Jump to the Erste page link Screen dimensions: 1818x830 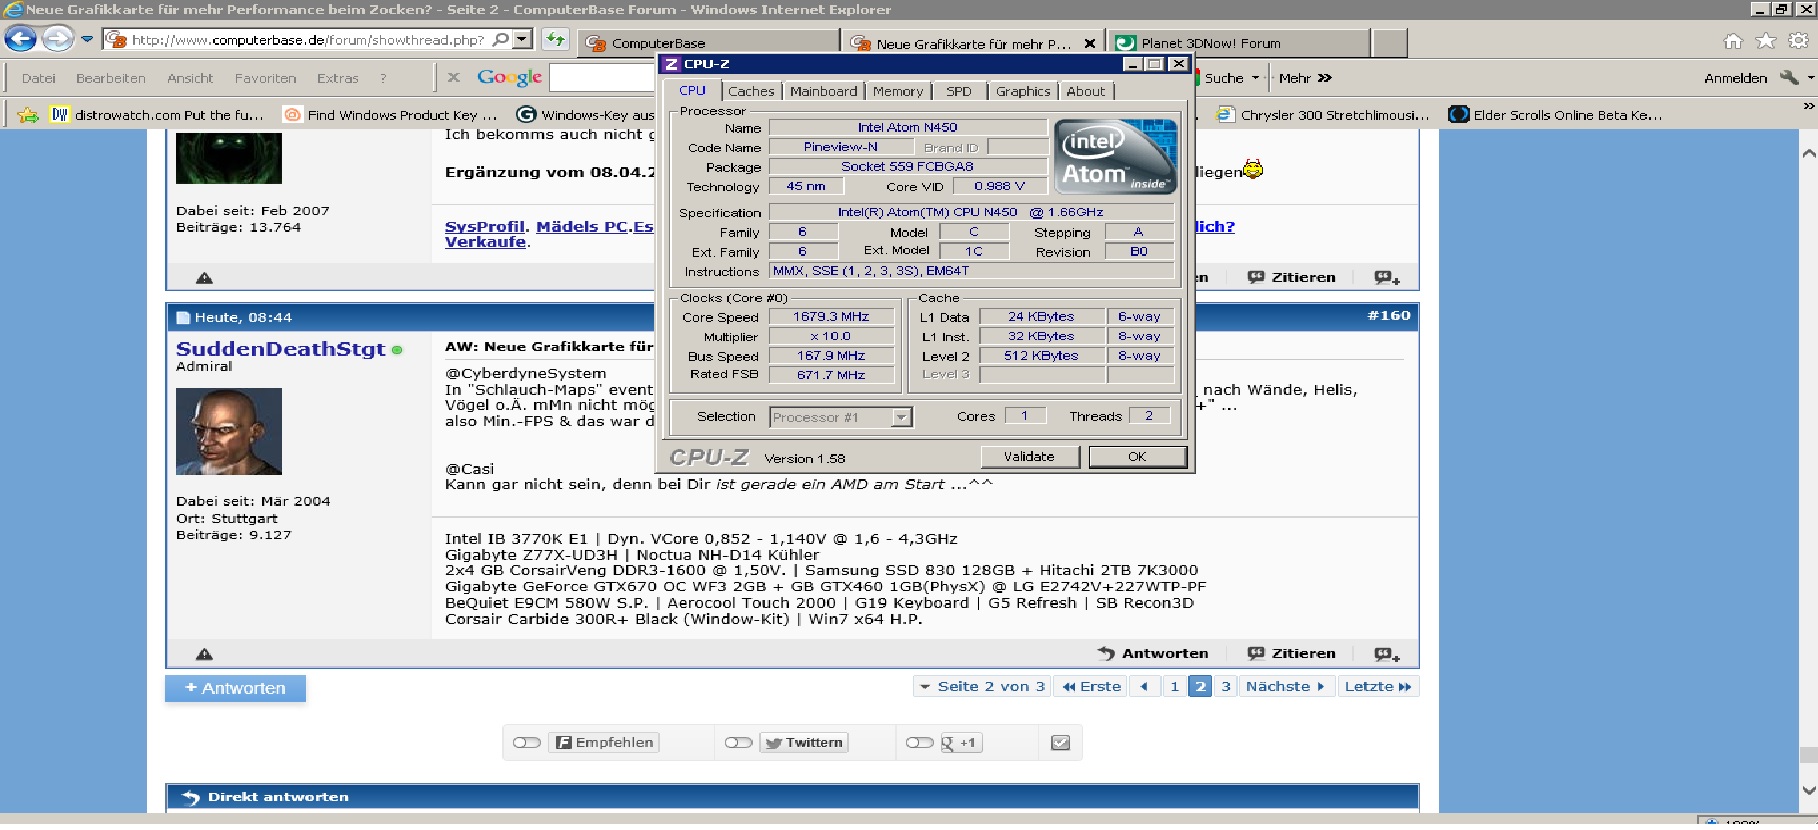pos(1091,686)
